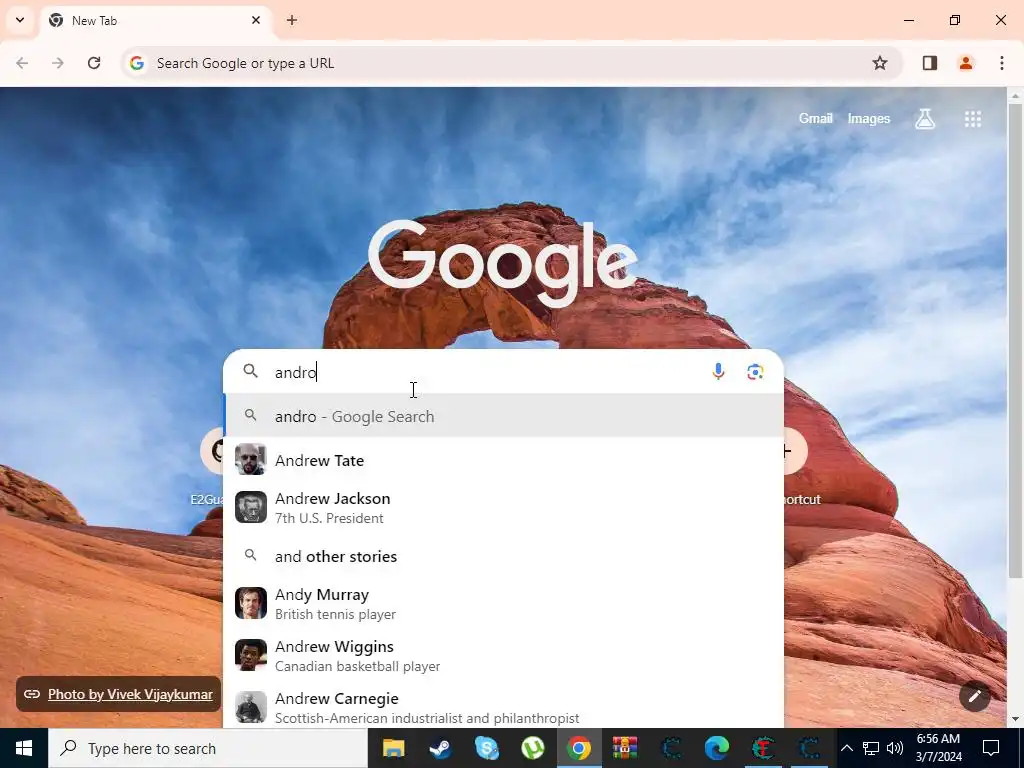The width and height of the screenshot is (1024, 768).
Task: Click the Windows taskbar search box
Action: (x=208, y=748)
